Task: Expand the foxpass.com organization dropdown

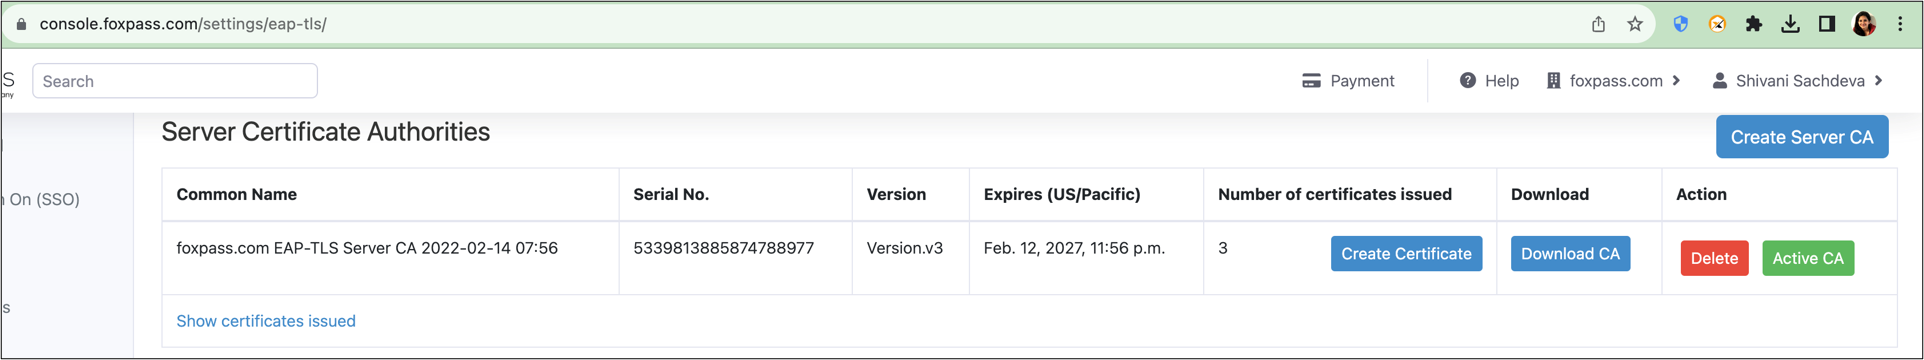Action: (x=1614, y=81)
